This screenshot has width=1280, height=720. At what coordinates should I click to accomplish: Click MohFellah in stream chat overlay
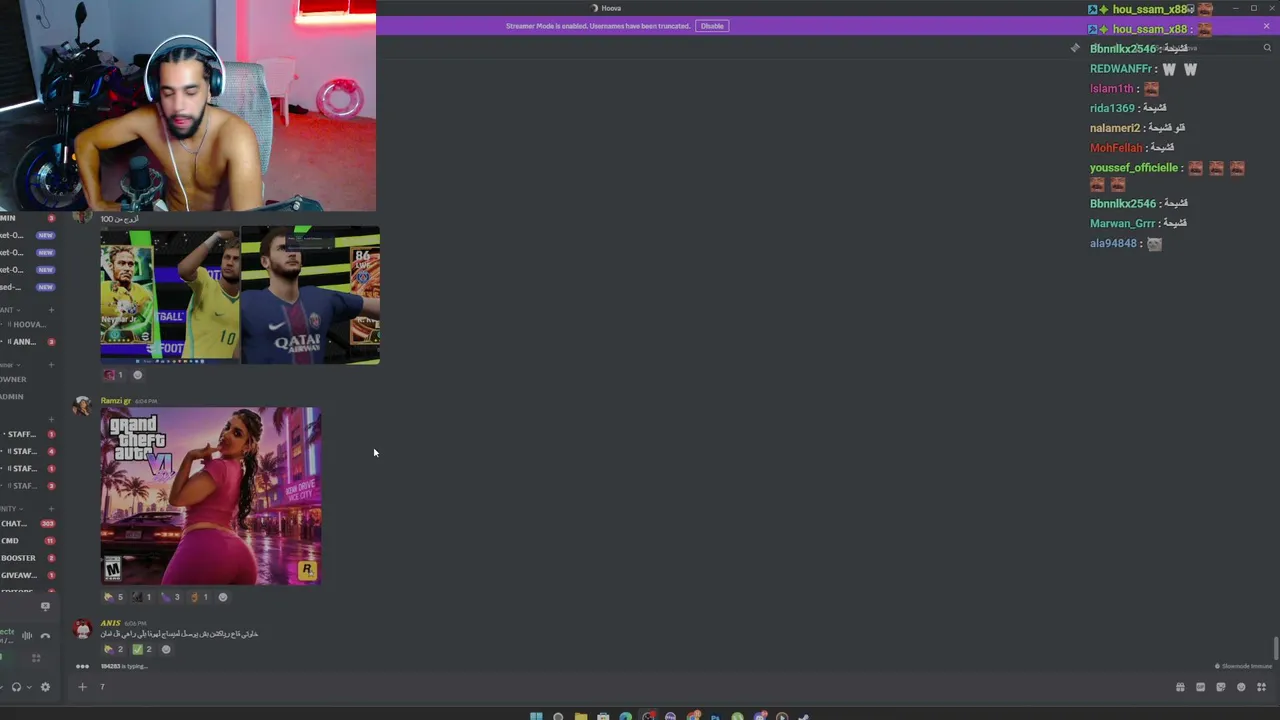(1116, 148)
